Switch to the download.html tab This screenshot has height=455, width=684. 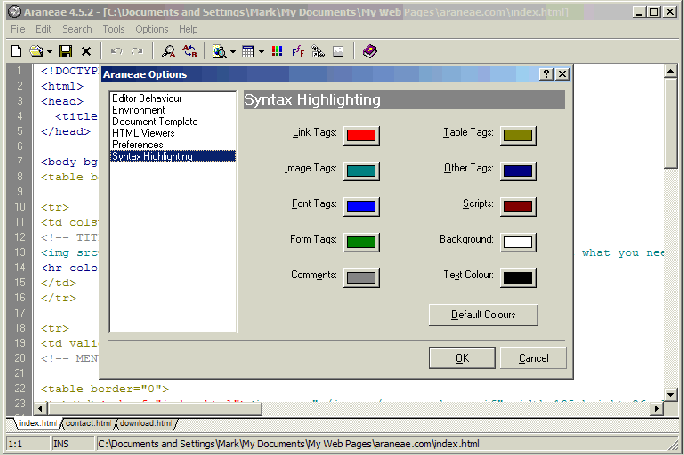tap(146, 423)
